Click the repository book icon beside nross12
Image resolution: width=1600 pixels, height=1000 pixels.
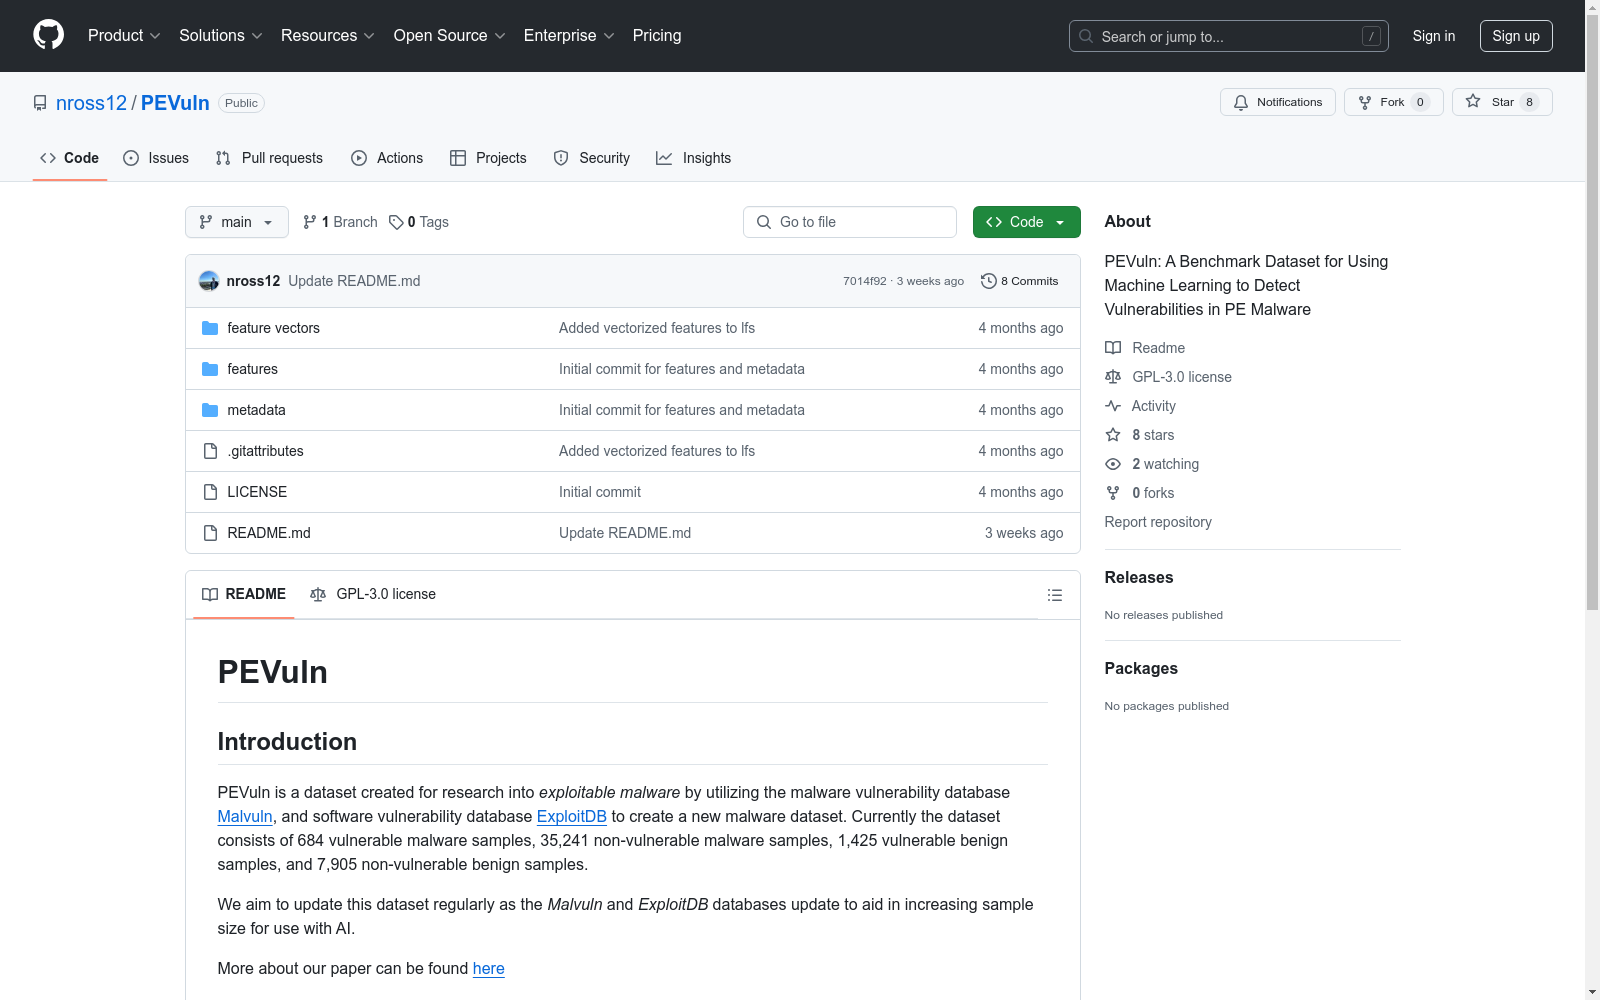(40, 103)
